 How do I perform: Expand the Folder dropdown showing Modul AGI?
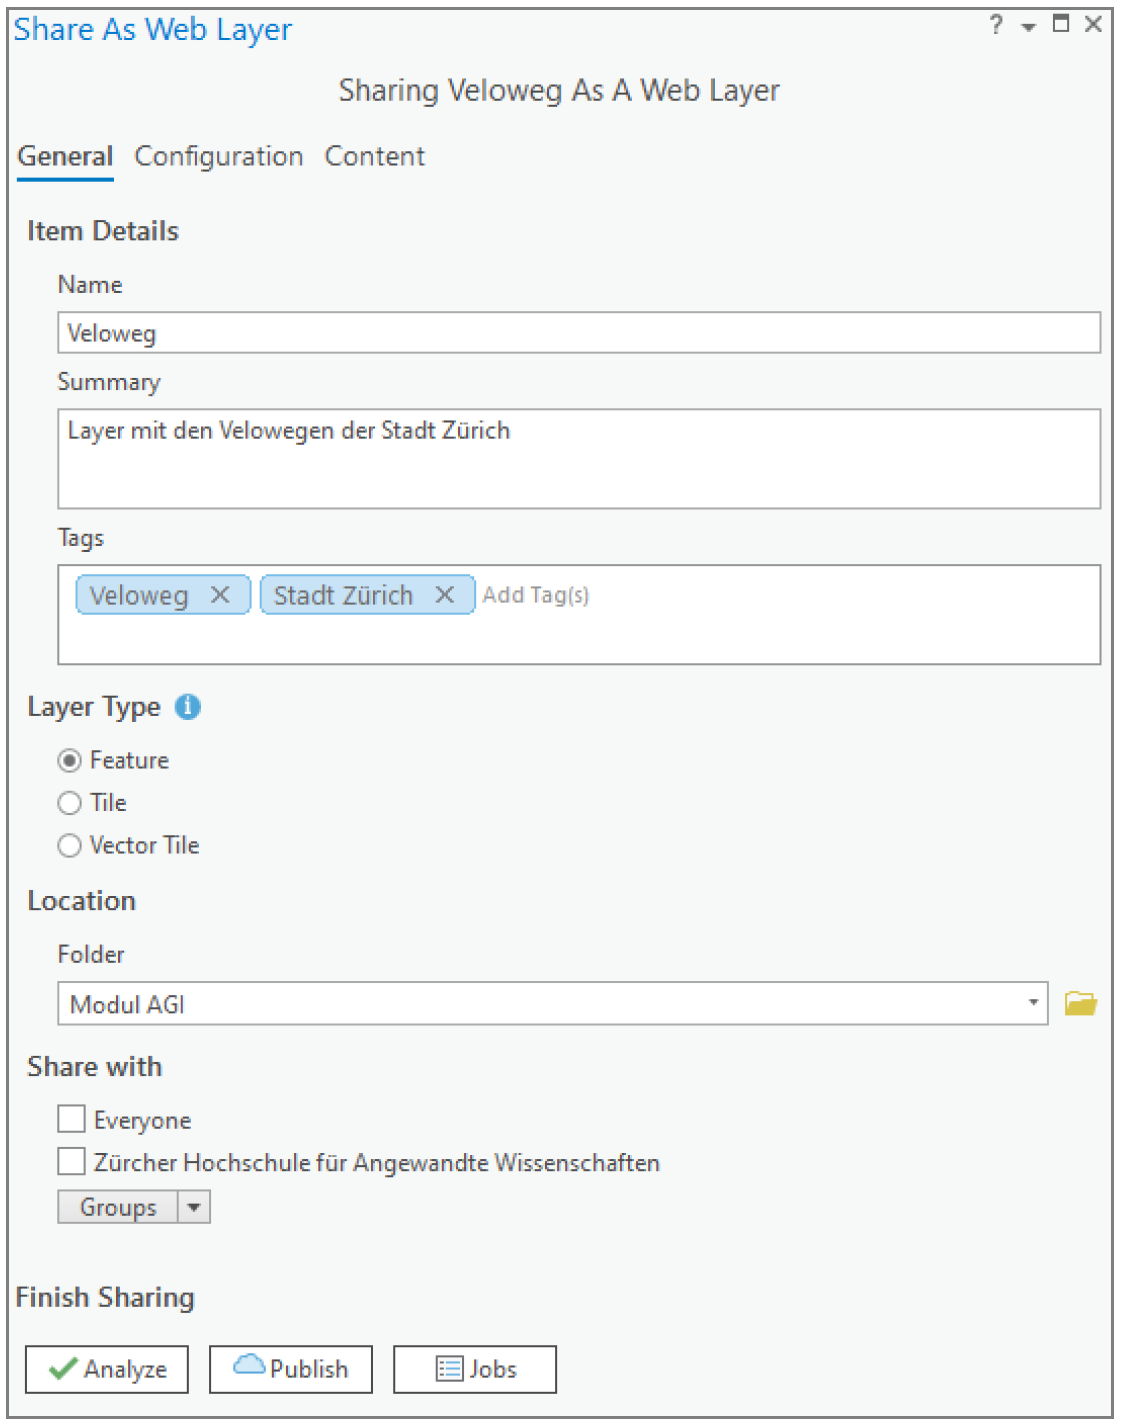click(1033, 1003)
